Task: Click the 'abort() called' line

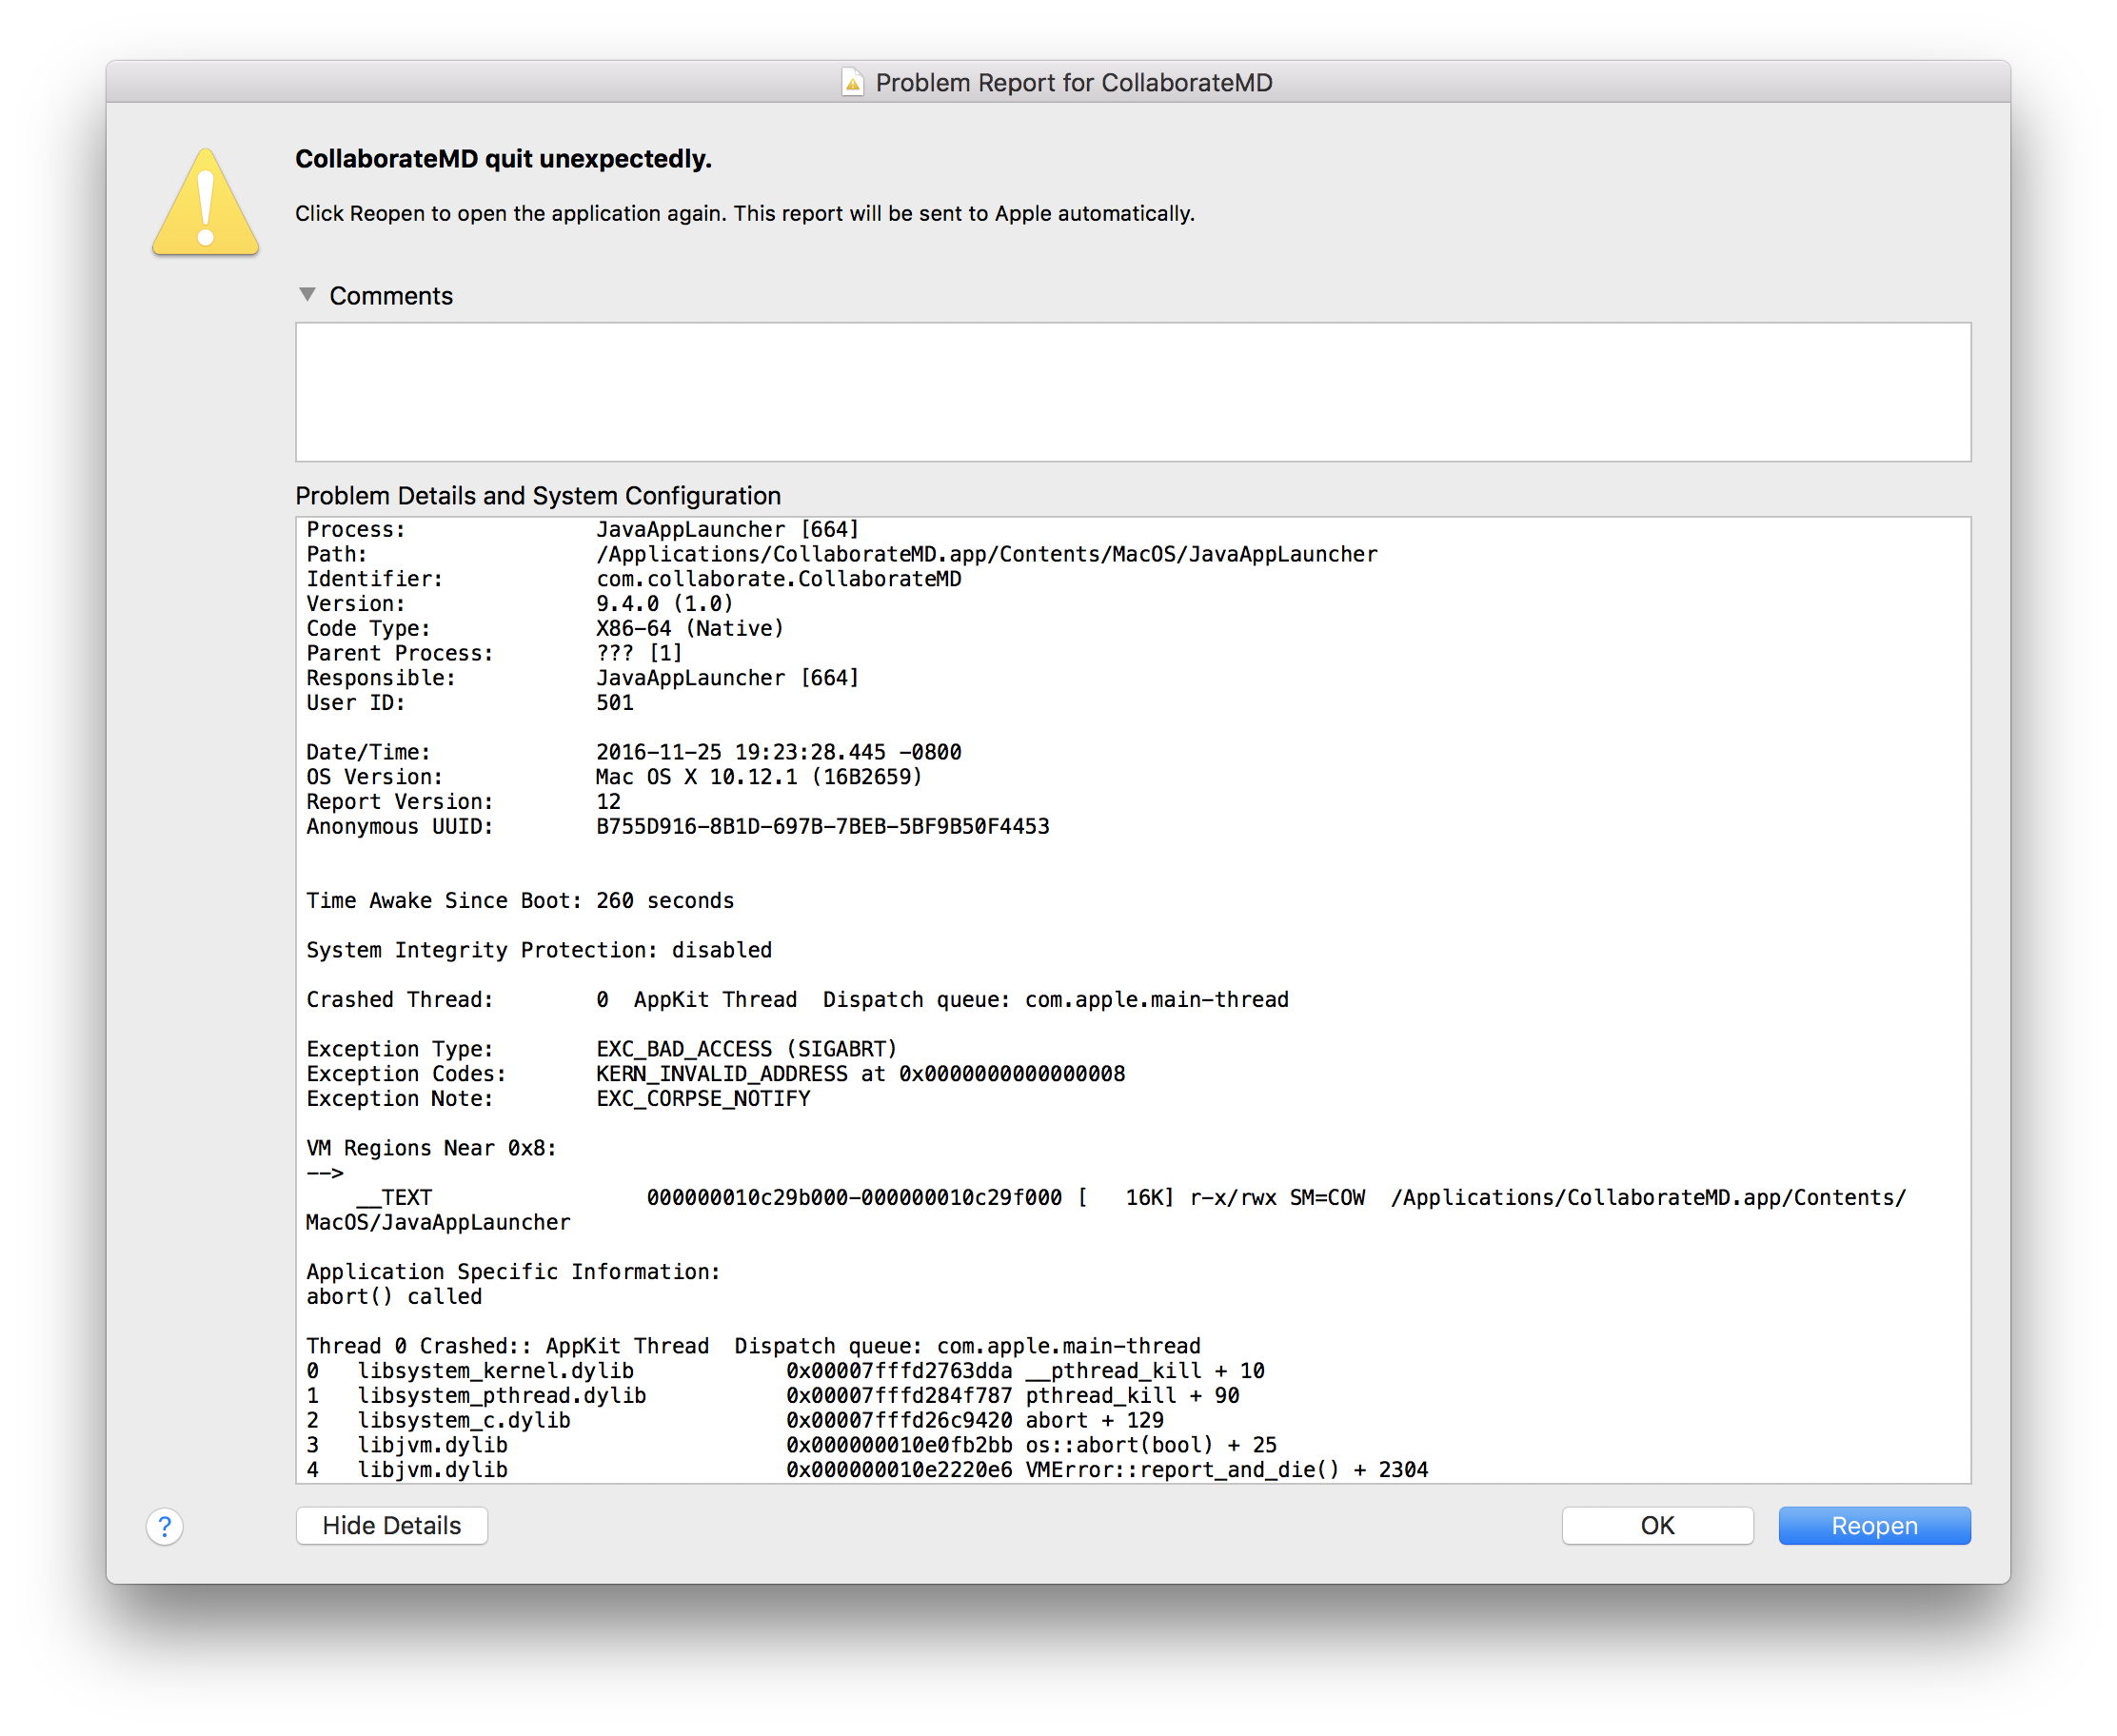Action: tap(394, 1297)
